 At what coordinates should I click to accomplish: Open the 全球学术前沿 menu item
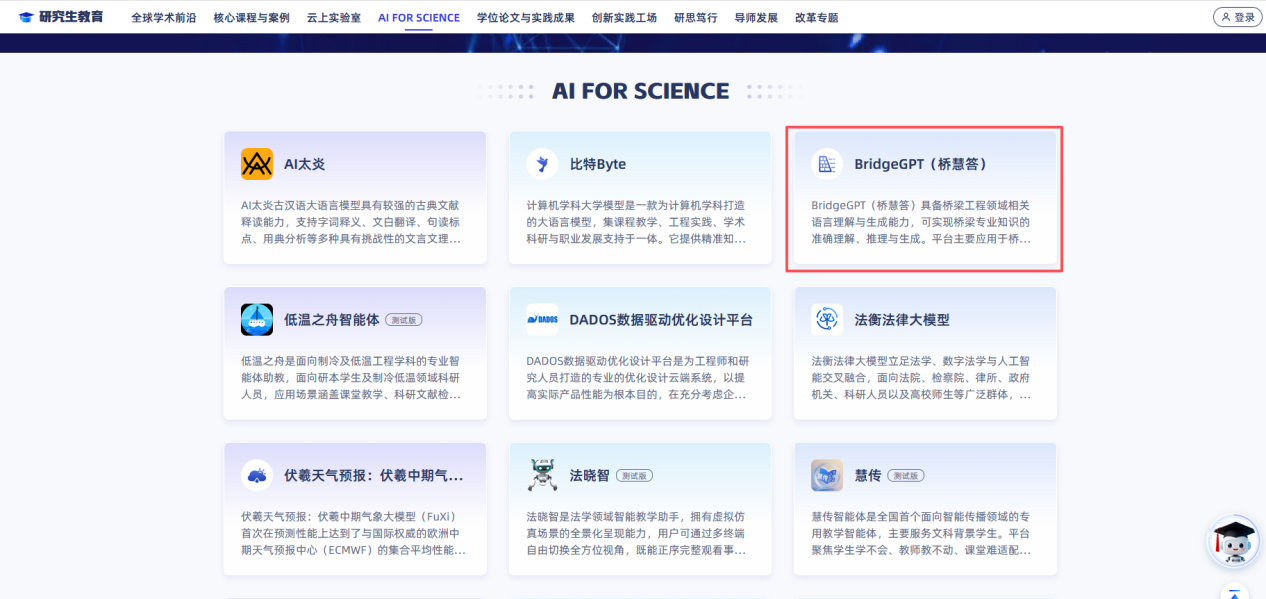(x=164, y=18)
